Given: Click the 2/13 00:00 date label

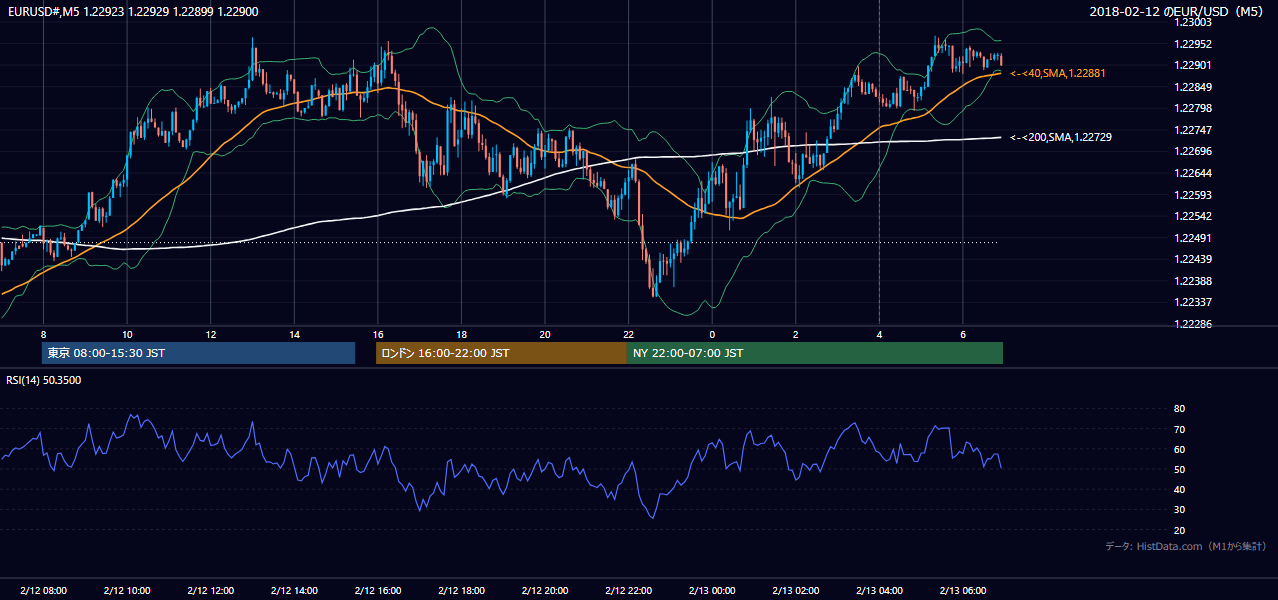Looking at the screenshot, I should coord(712,591).
